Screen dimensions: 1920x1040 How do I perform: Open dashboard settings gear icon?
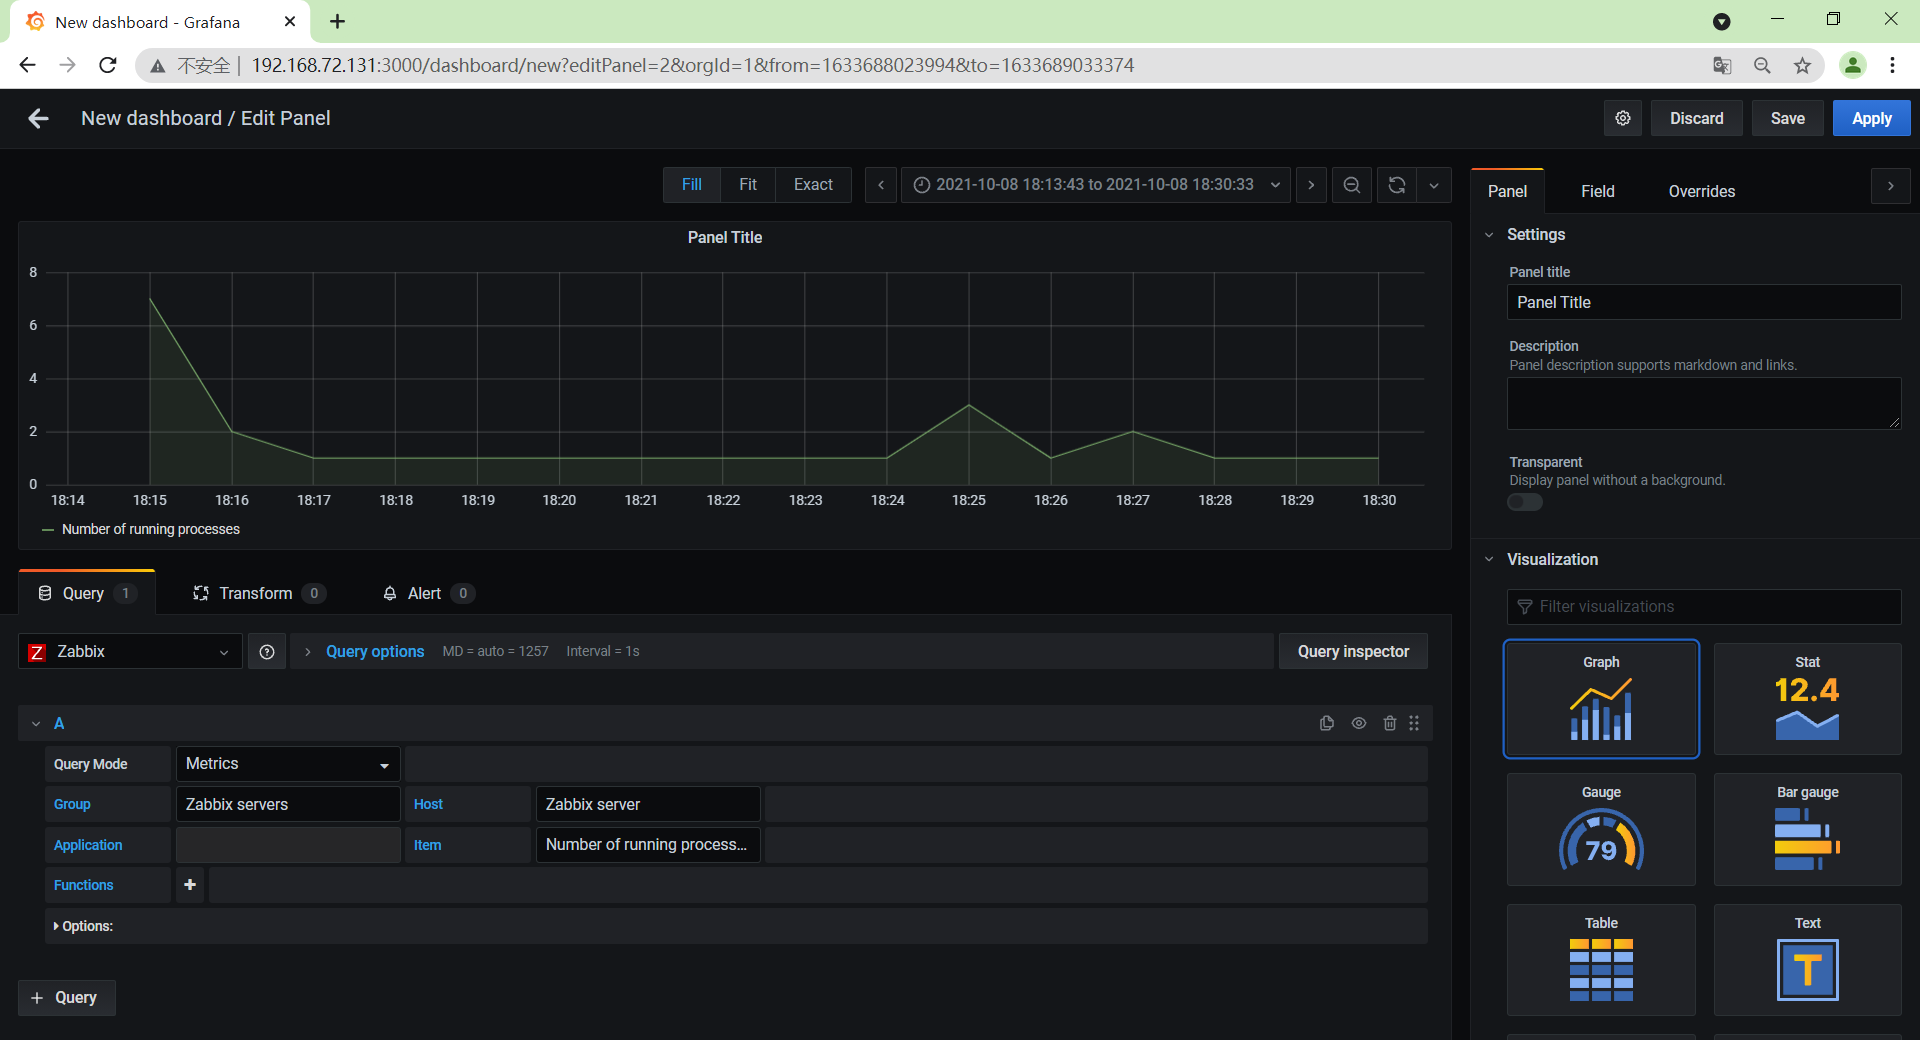(1623, 118)
